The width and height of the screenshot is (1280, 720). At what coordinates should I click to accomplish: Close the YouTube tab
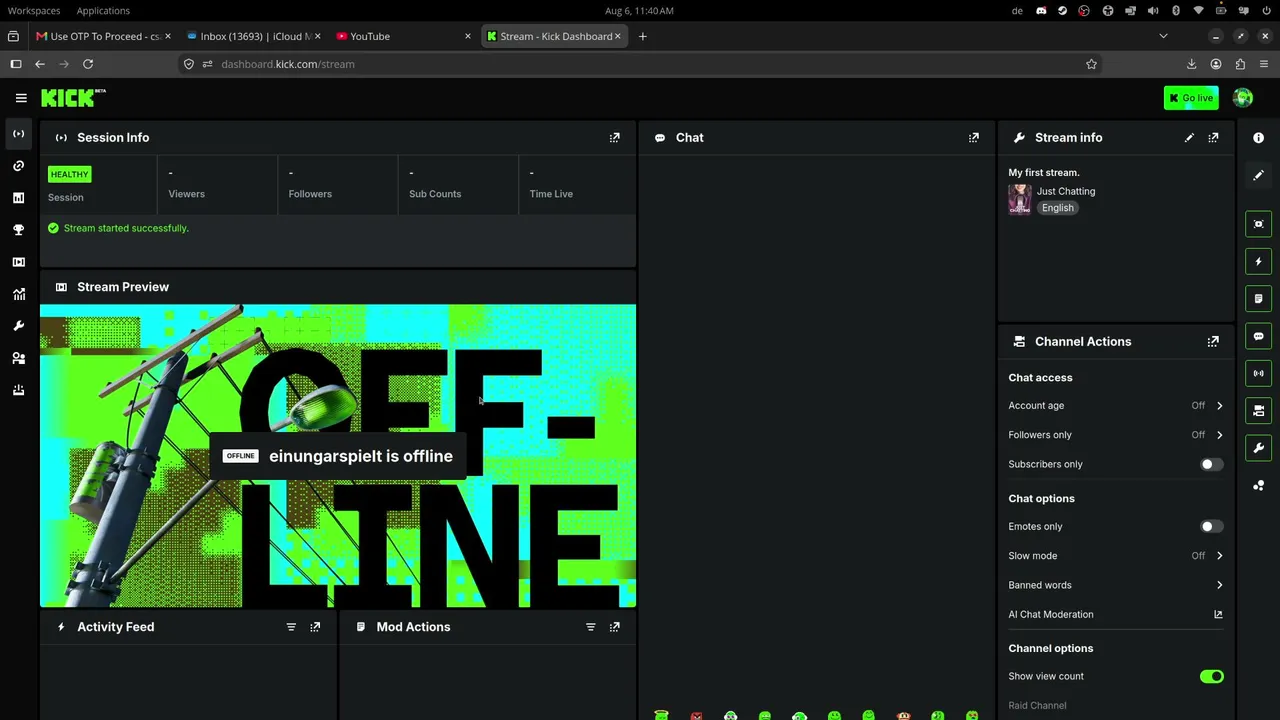(x=467, y=36)
